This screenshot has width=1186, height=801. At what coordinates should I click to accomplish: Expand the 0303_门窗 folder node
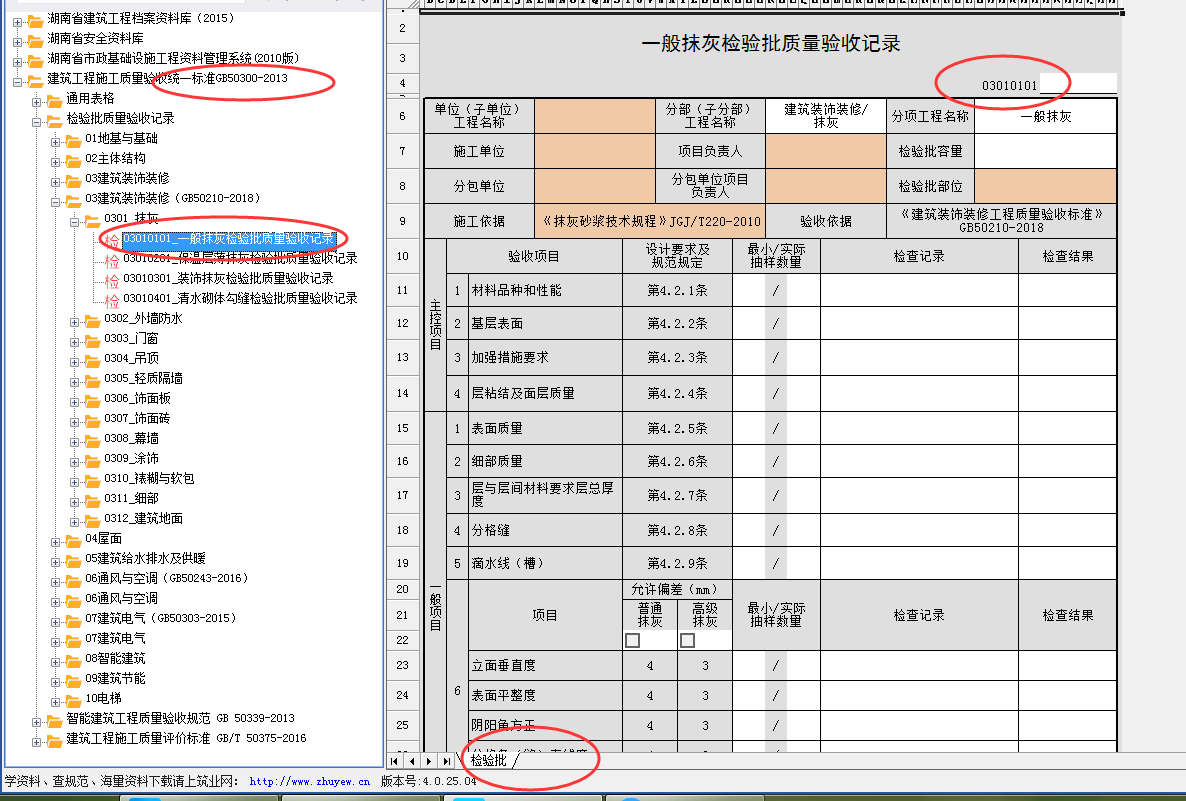75,339
